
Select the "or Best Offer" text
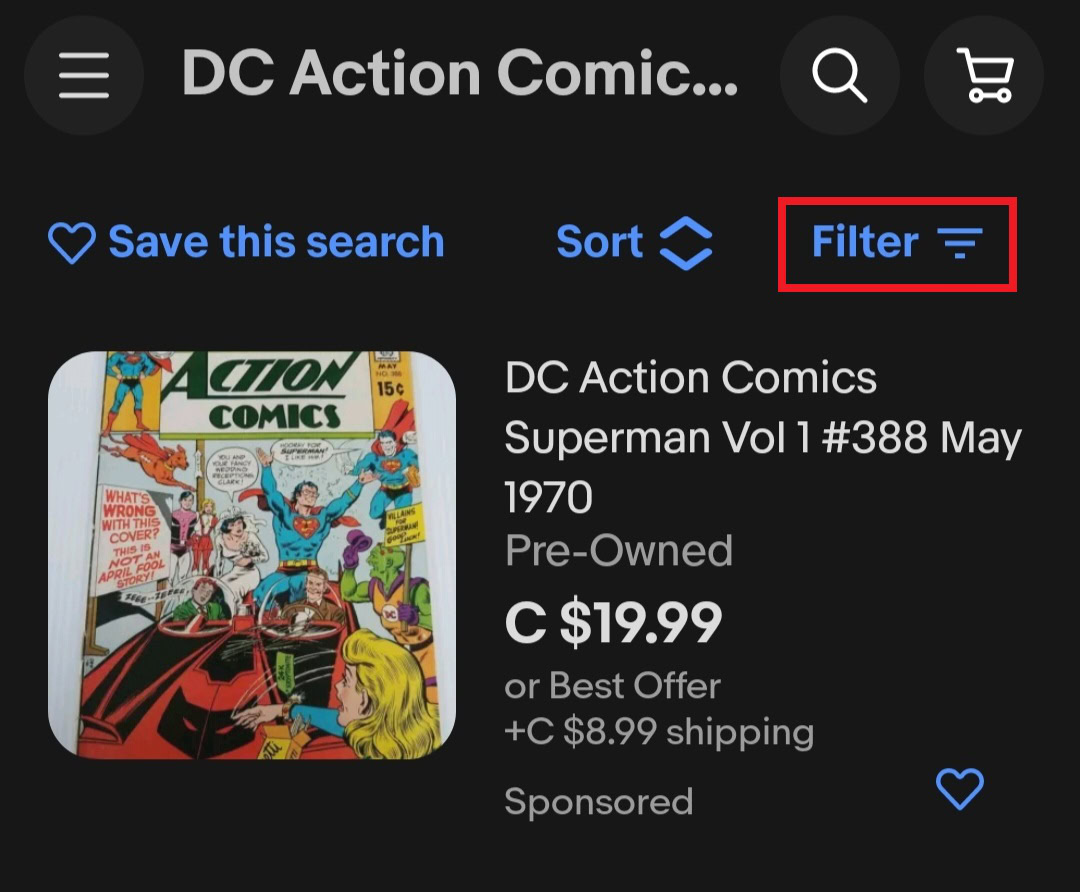click(612, 686)
